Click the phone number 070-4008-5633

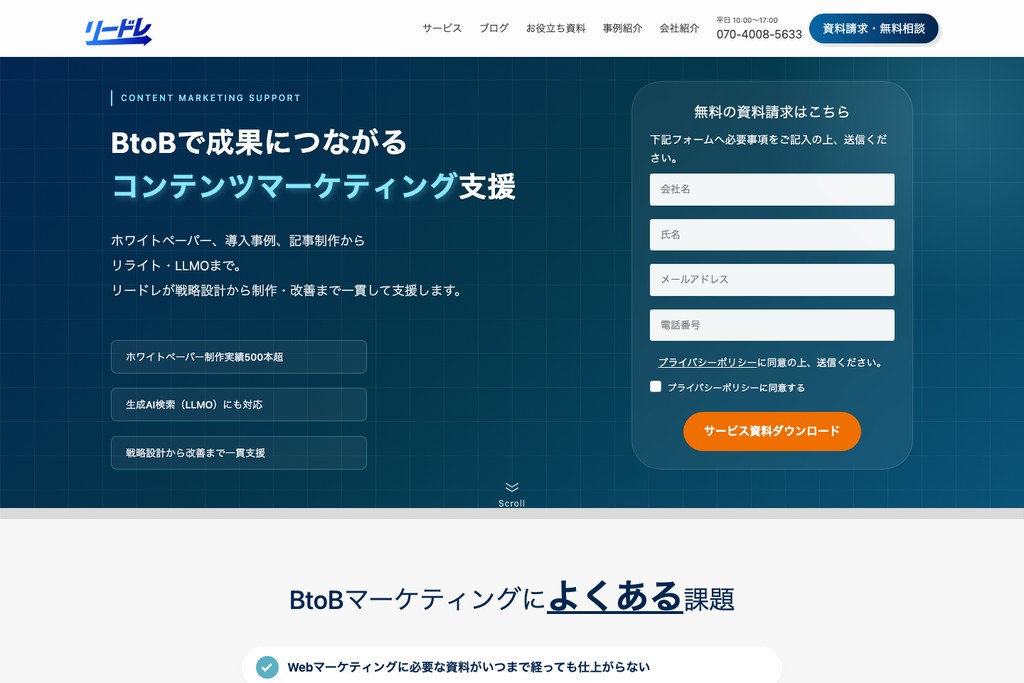(759, 35)
